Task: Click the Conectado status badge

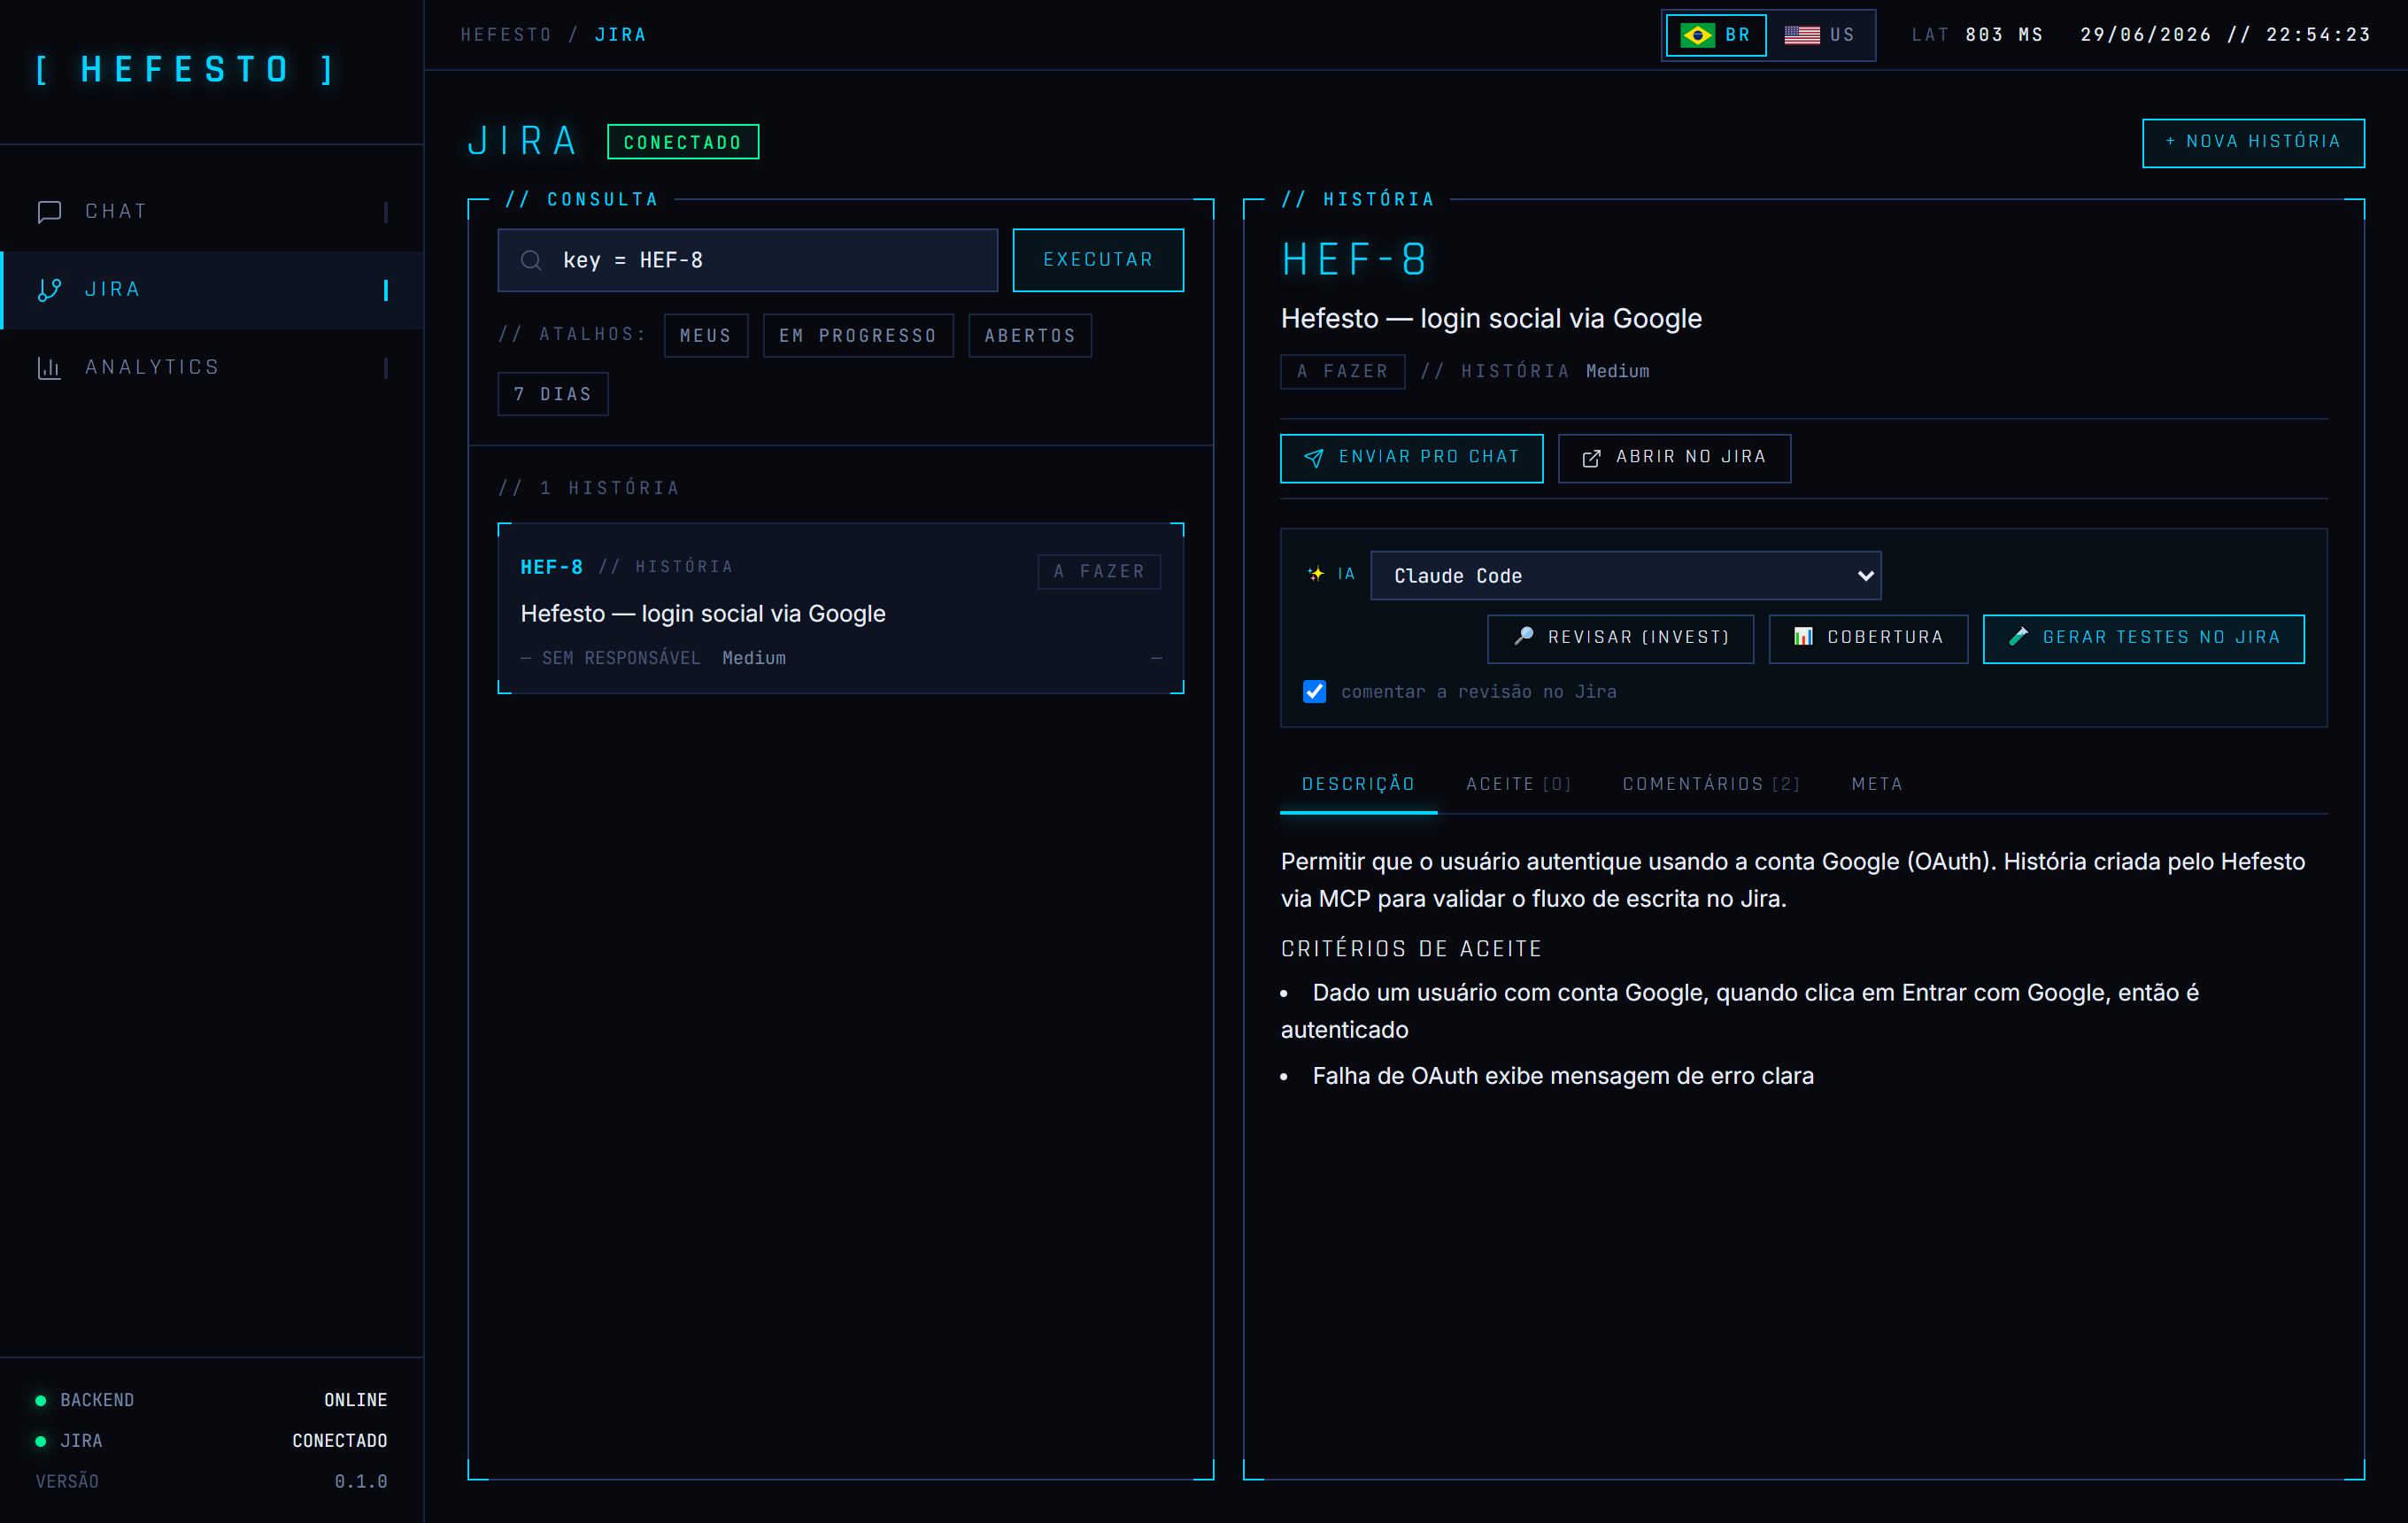Action: [x=683, y=142]
